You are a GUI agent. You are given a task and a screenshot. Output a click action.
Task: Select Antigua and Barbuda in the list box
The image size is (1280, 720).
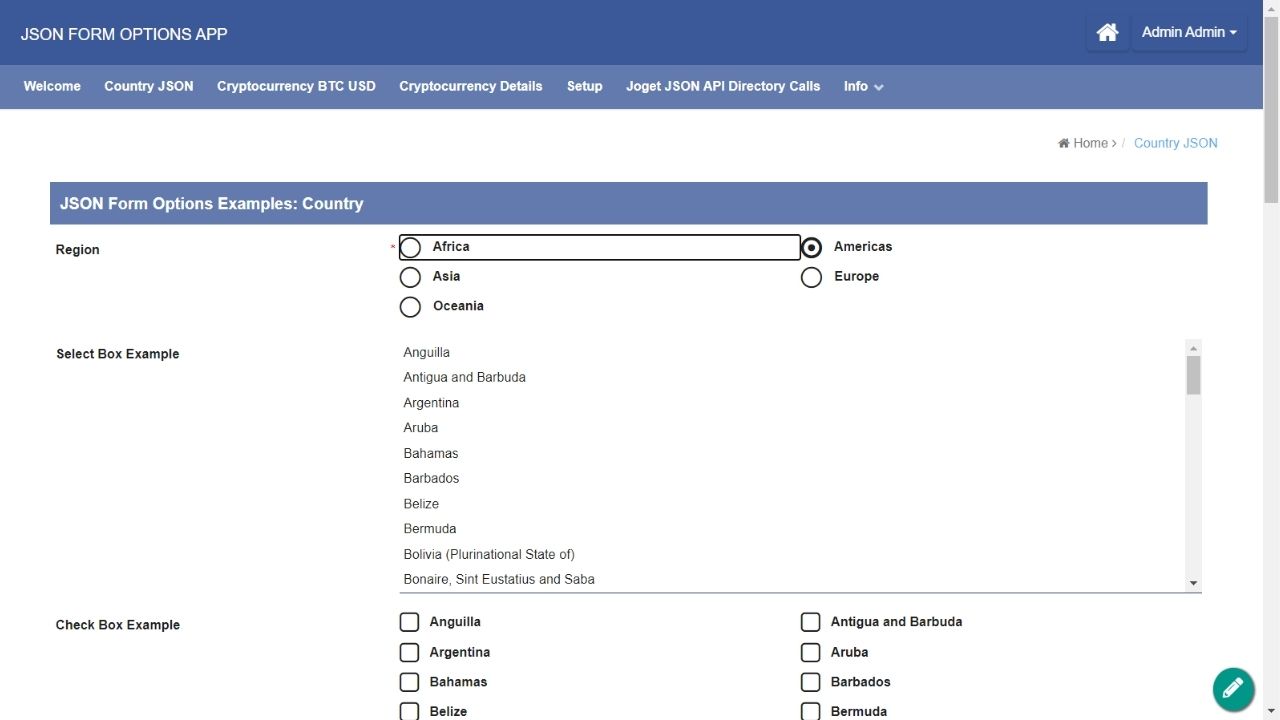click(792, 377)
